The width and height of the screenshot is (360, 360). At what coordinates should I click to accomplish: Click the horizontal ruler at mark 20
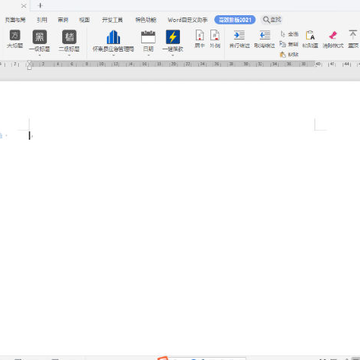174,64
